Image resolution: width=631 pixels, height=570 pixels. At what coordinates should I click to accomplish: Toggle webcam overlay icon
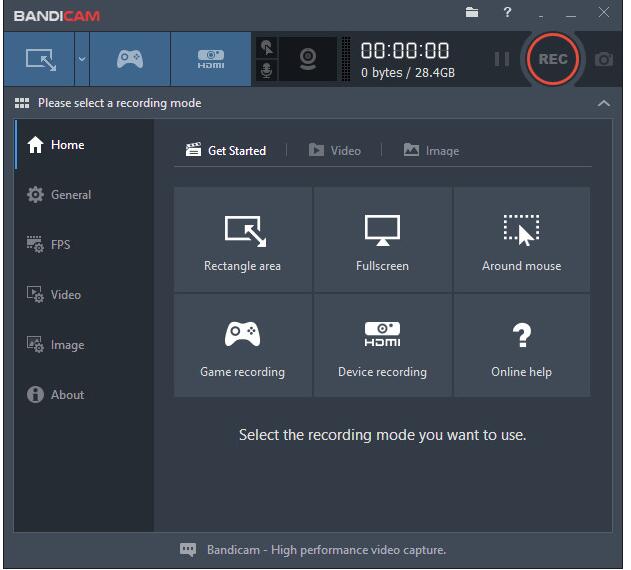tap(308, 59)
